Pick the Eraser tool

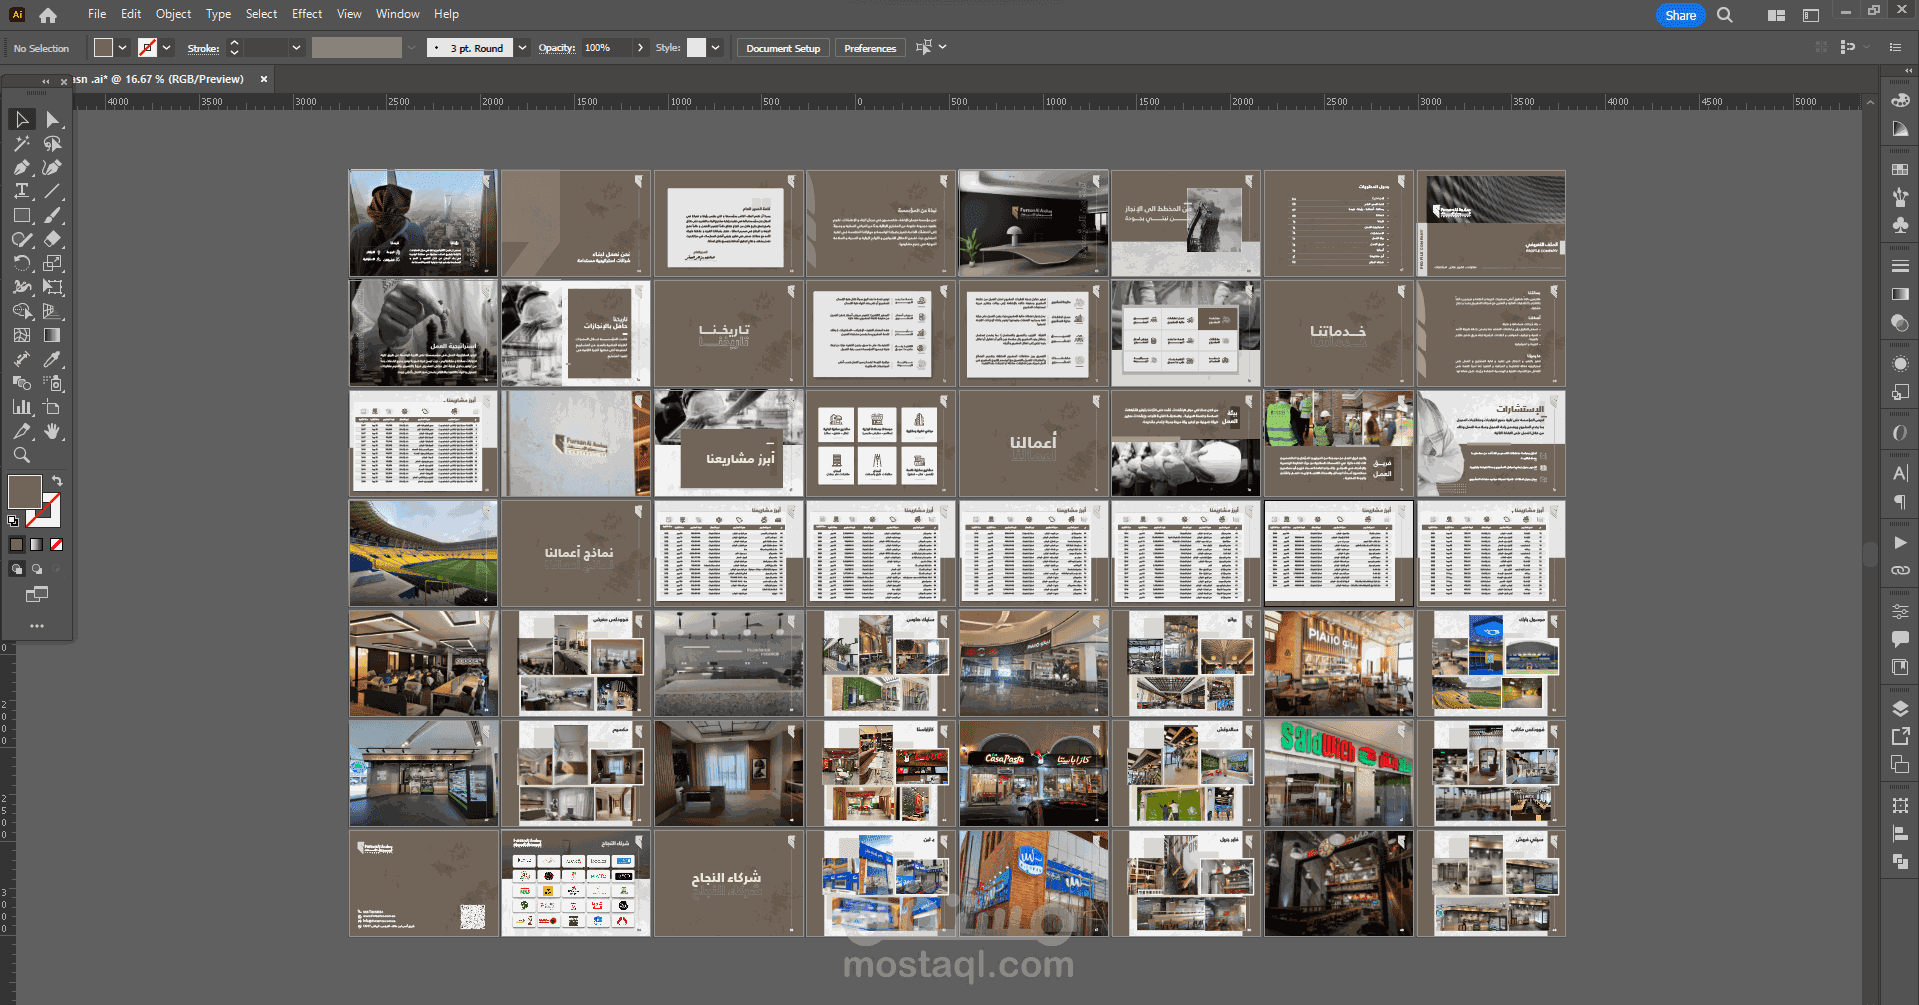click(53, 240)
